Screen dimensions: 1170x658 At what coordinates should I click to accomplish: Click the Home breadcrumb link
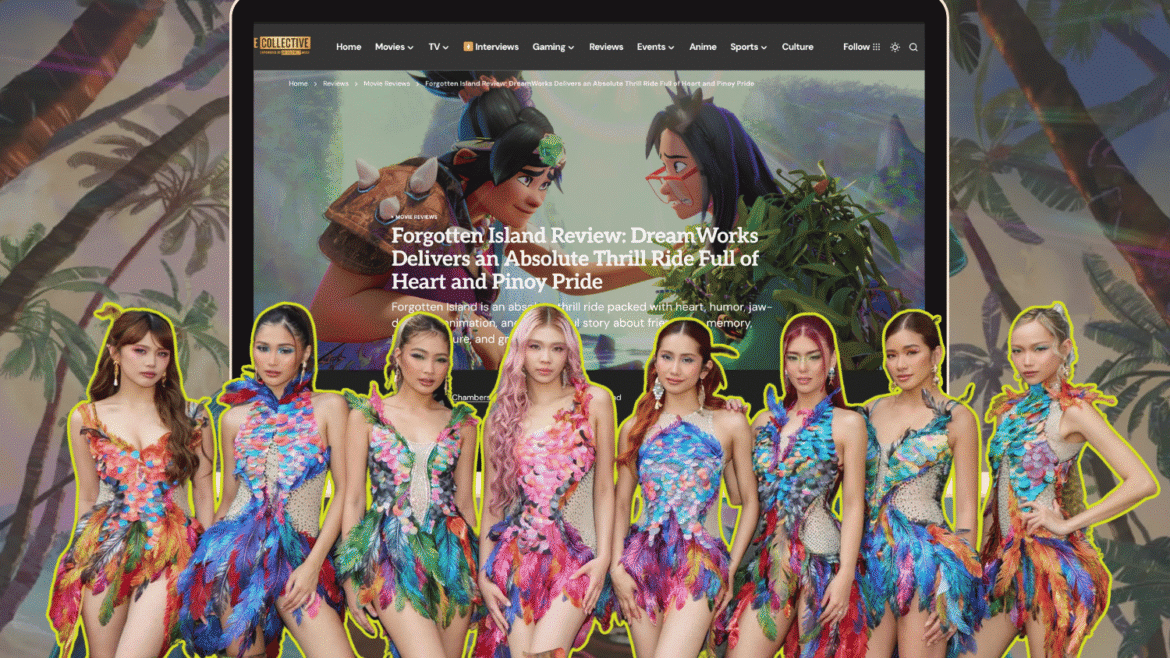298,84
